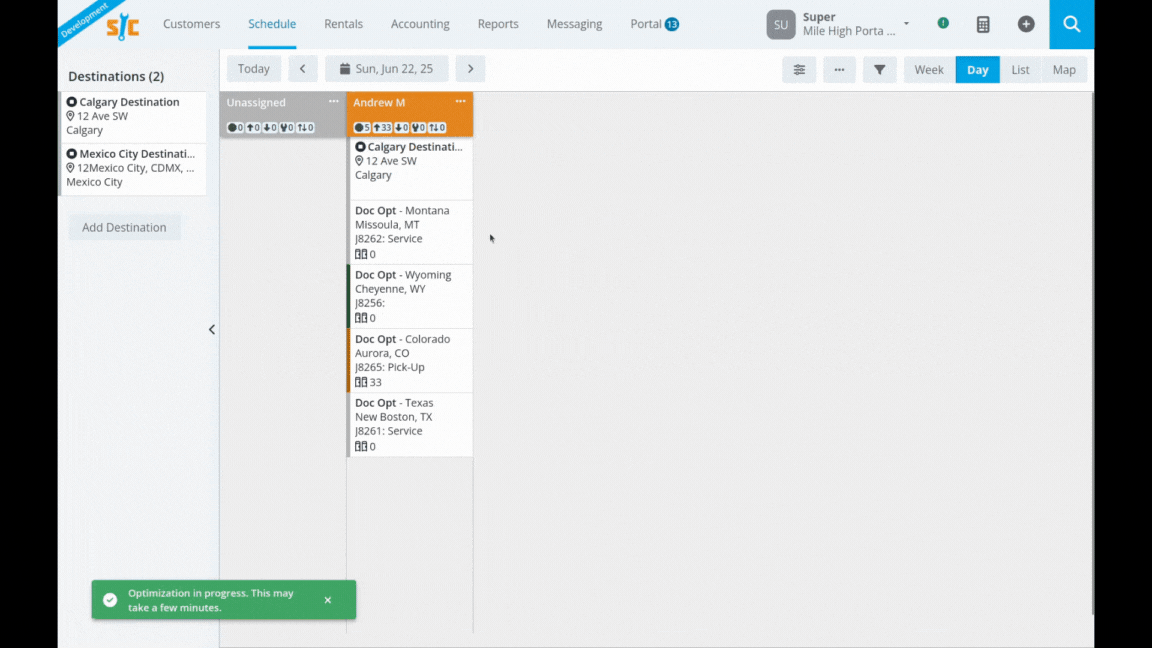The image size is (1152, 648).
Task: Click the Portal 13 notification badge
Action: pos(672,24)
